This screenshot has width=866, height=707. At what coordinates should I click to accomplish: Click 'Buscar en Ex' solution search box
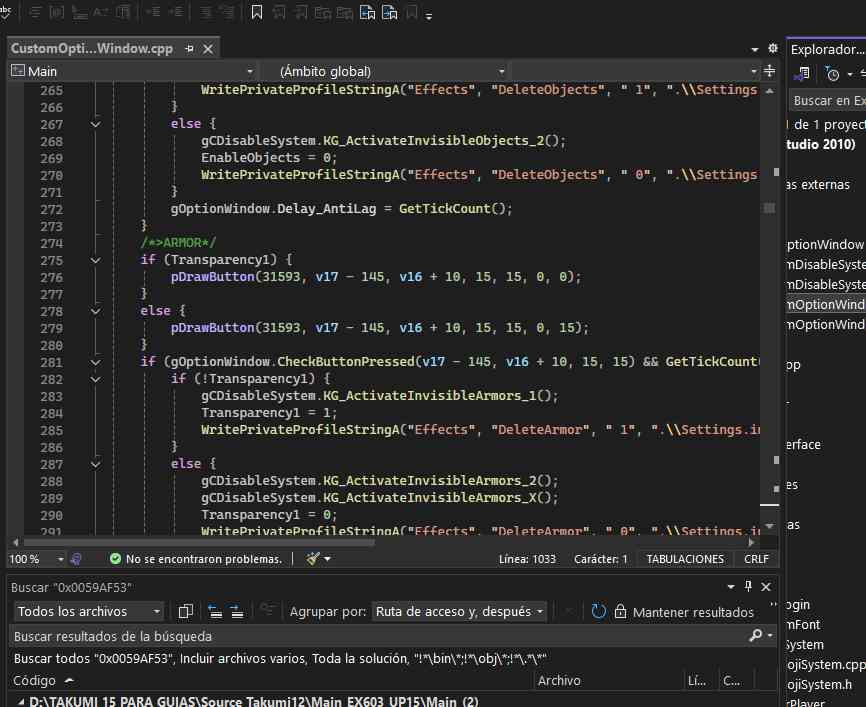[x=827, y=101]
